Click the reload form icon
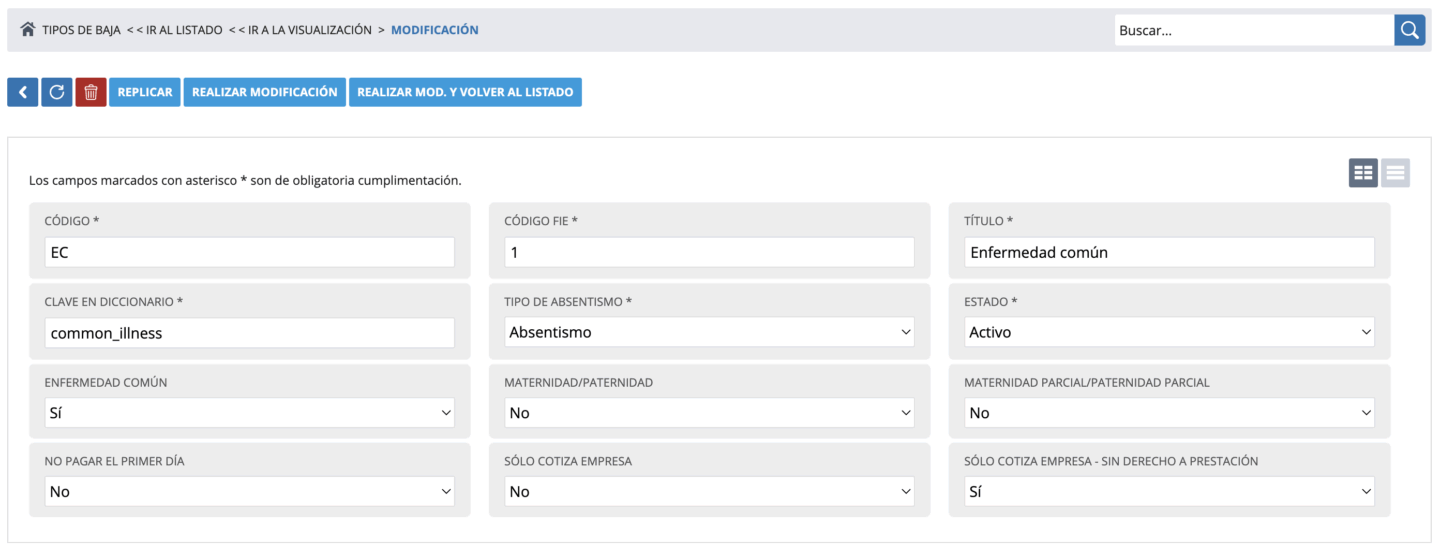 click(x=57, y=92)
